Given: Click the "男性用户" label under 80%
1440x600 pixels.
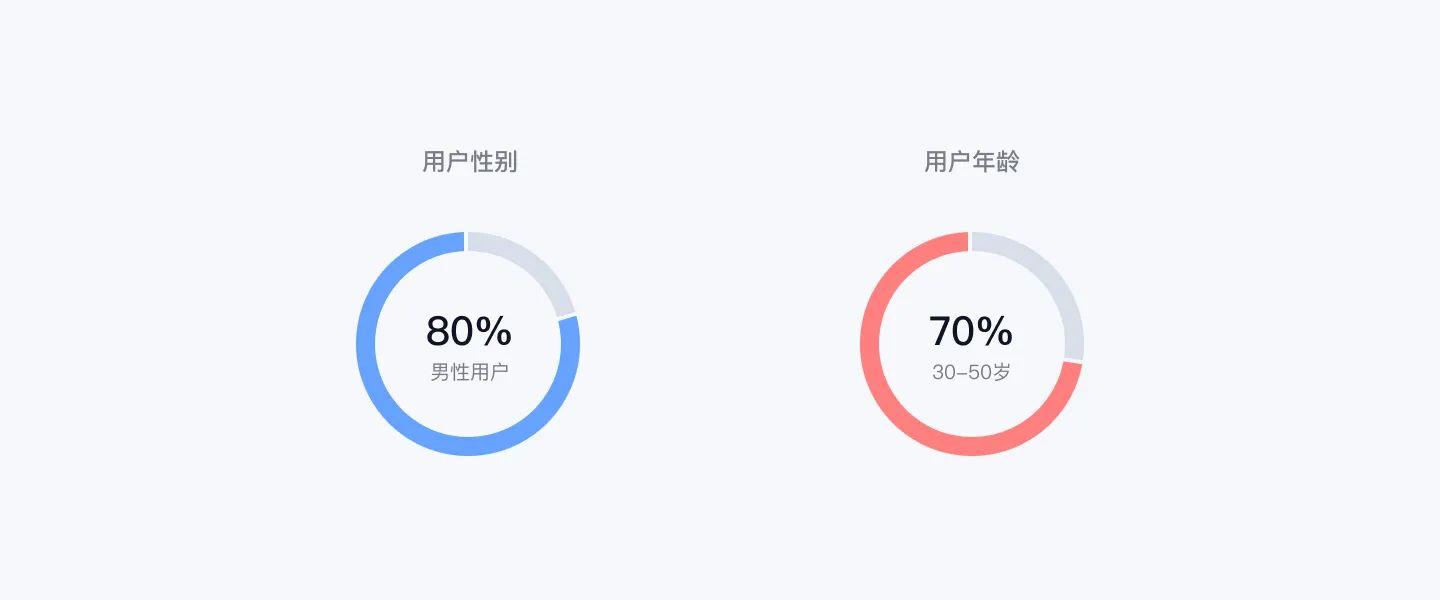Looking at the screenshot, I should [469, 372].
